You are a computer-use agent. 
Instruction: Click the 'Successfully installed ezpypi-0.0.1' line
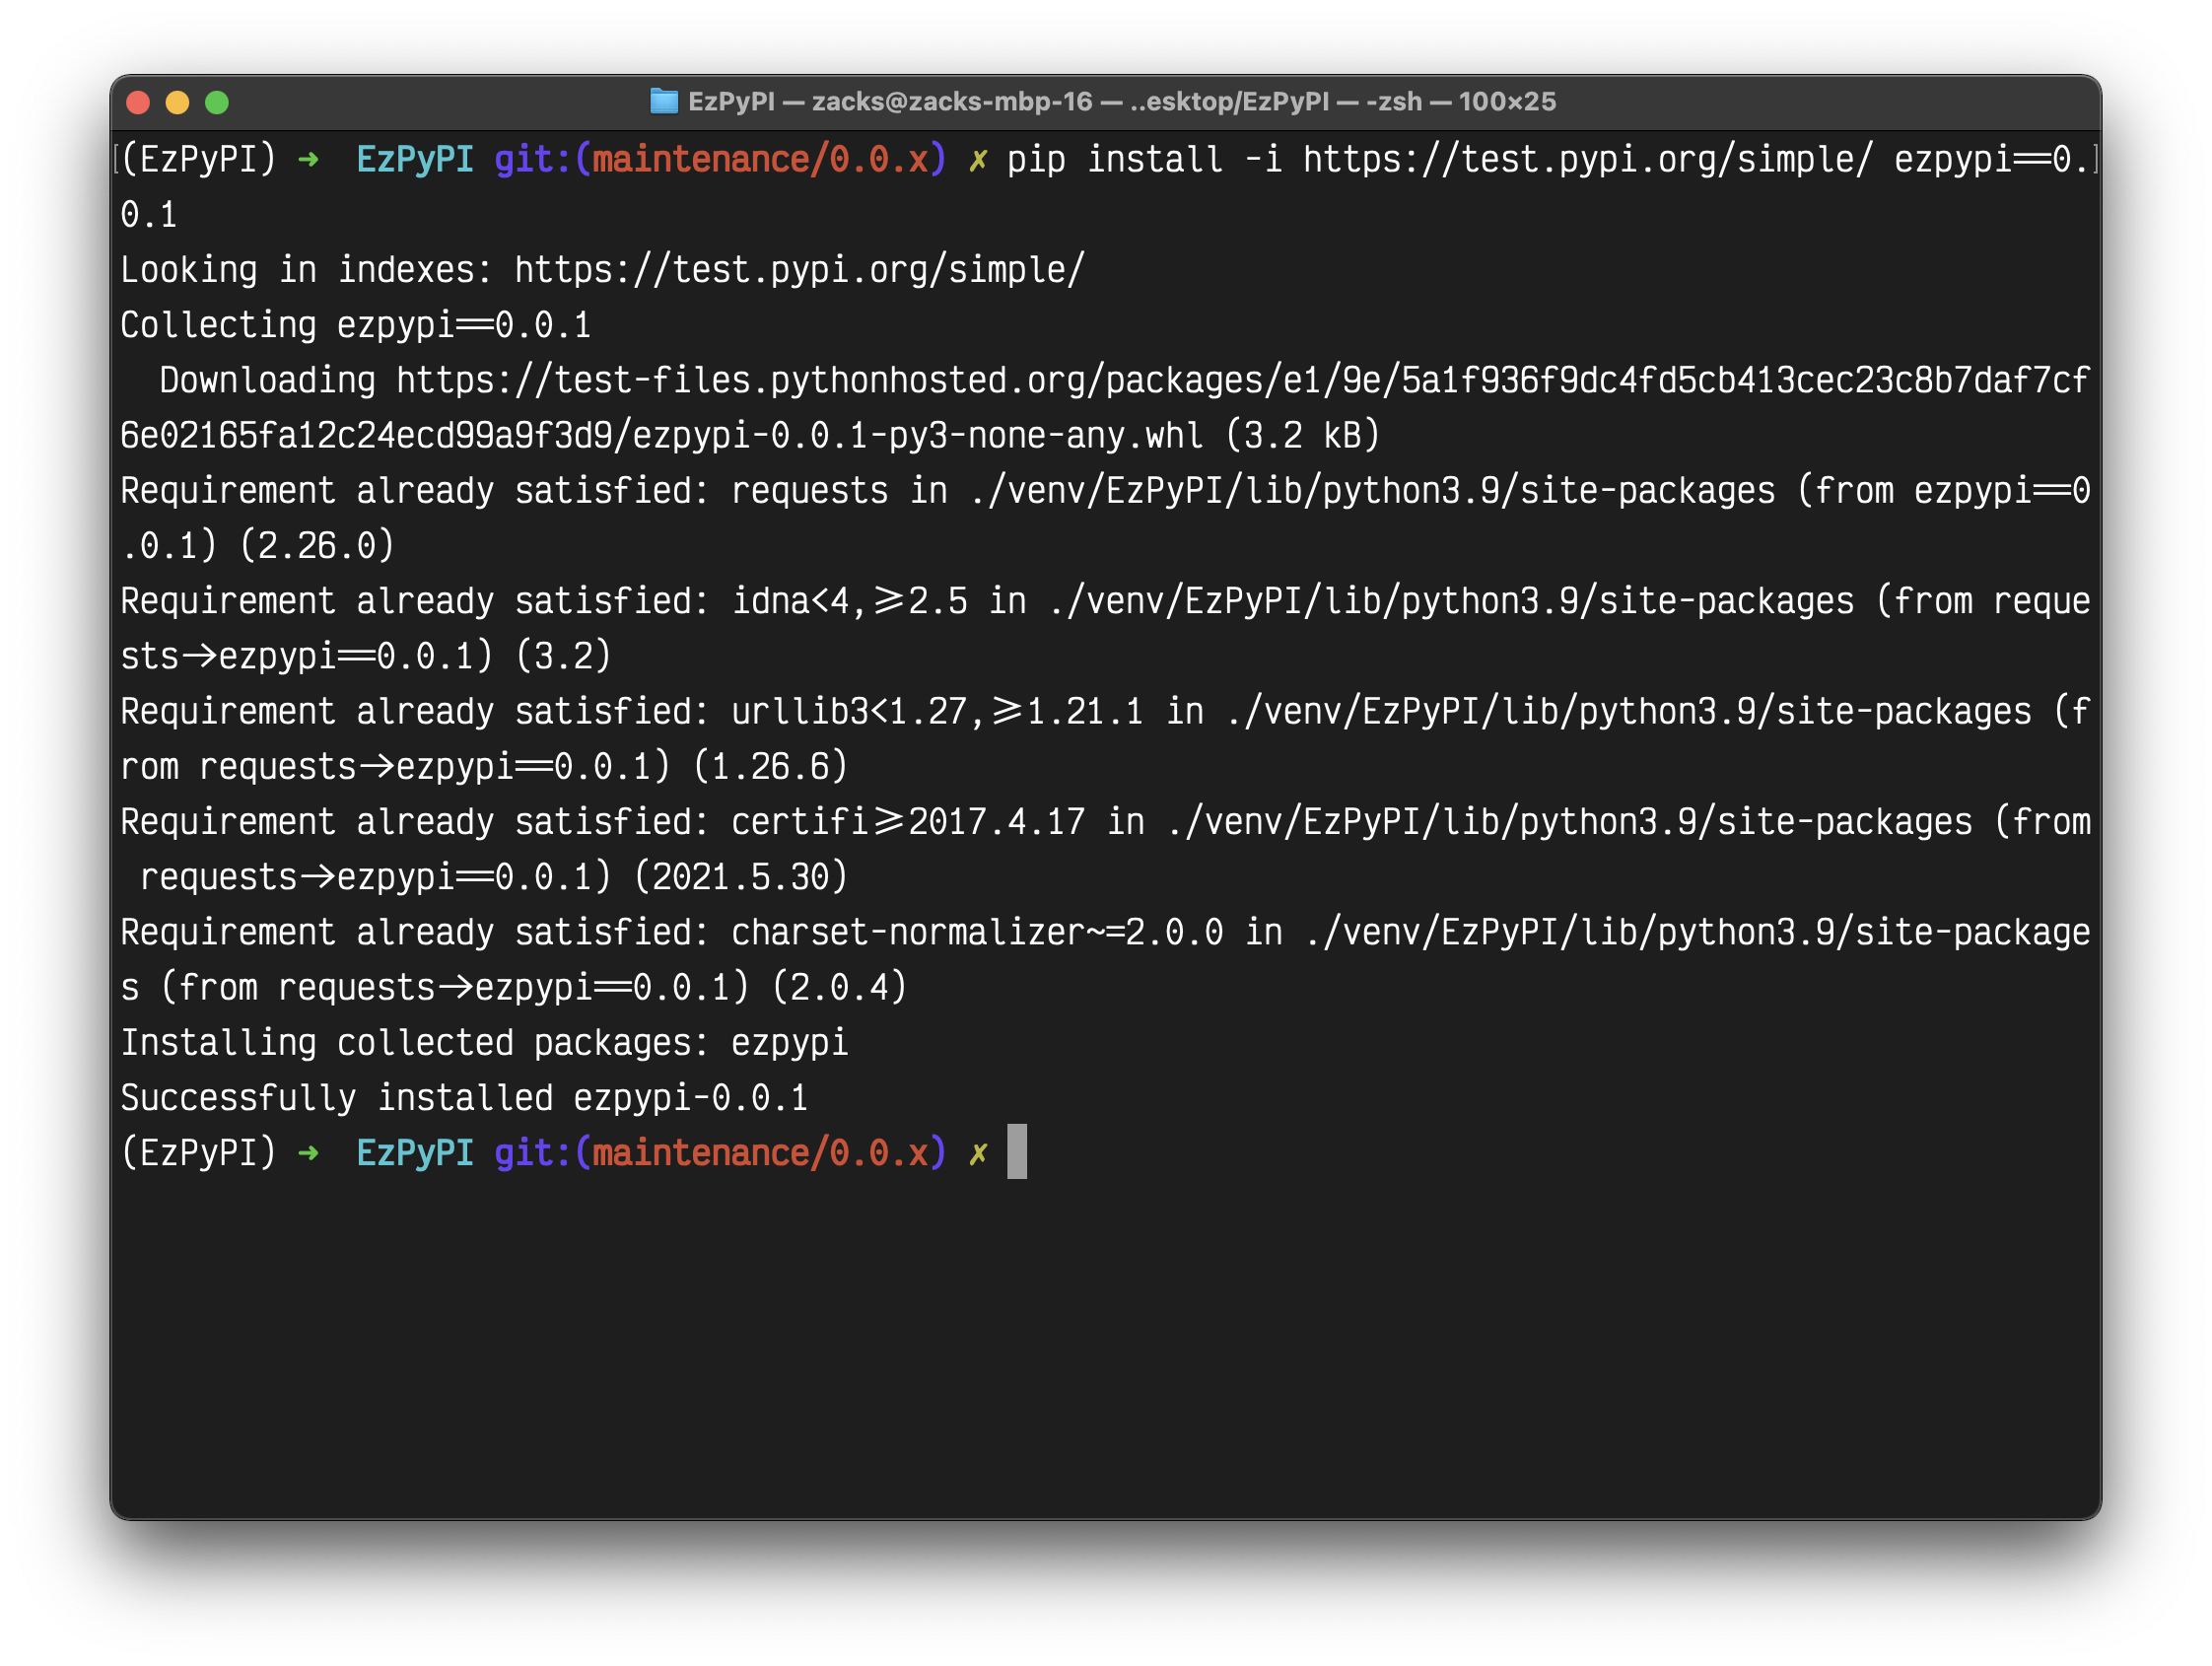click(463, 1098)
